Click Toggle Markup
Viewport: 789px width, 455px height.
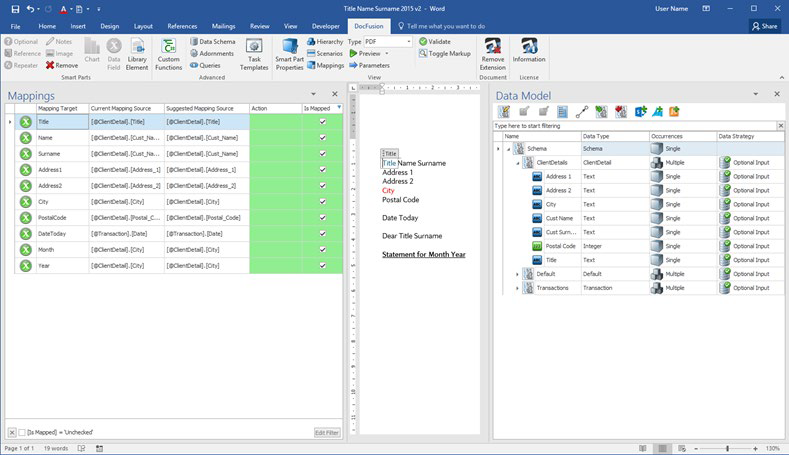[x=445, y=53]
